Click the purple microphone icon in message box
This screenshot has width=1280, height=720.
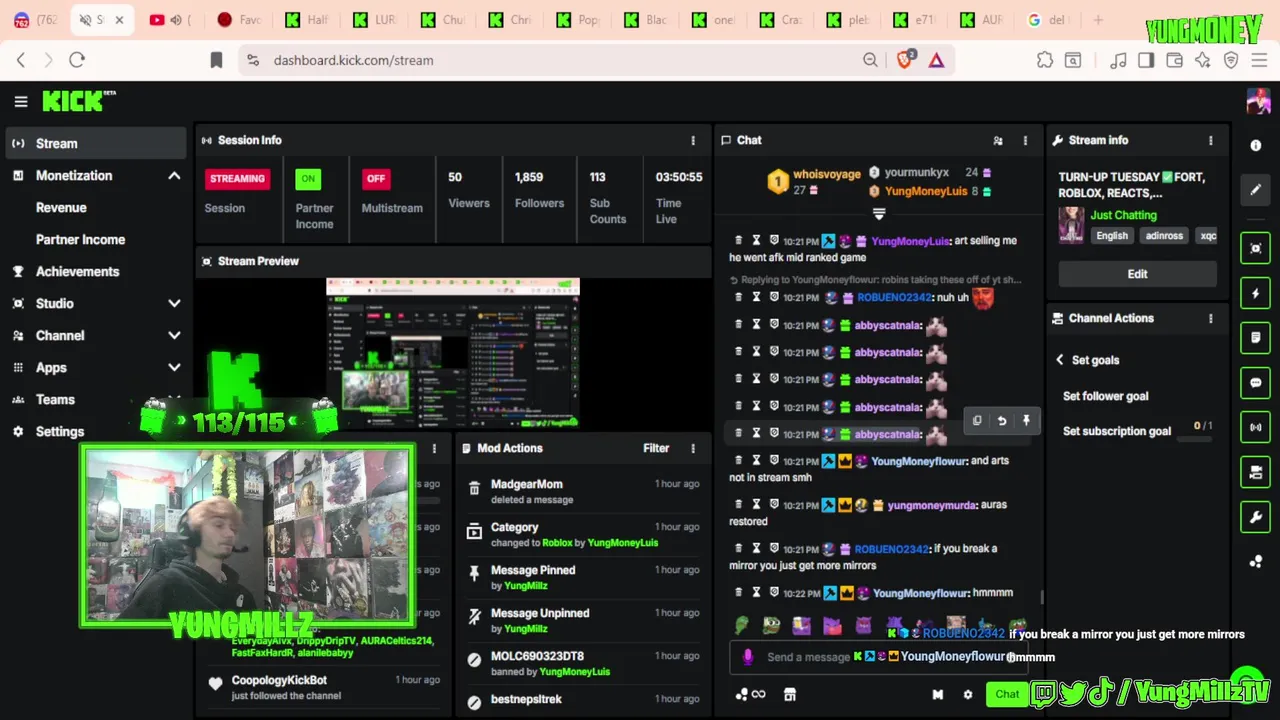[x=747, y=657]
